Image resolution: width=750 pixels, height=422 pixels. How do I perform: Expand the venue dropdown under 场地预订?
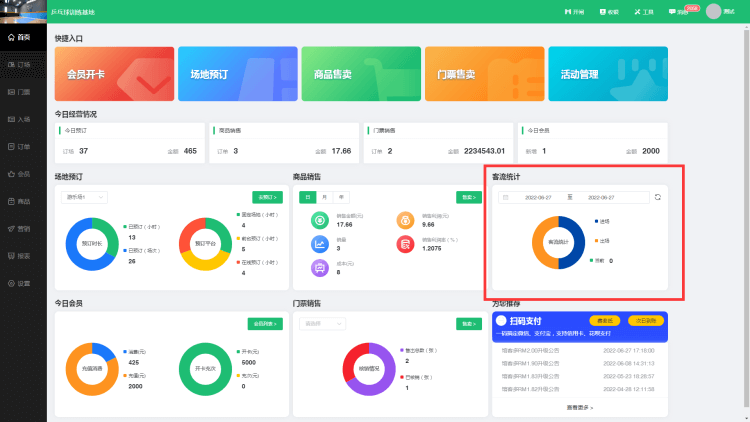pyautogui.click(x=85, y=197)
